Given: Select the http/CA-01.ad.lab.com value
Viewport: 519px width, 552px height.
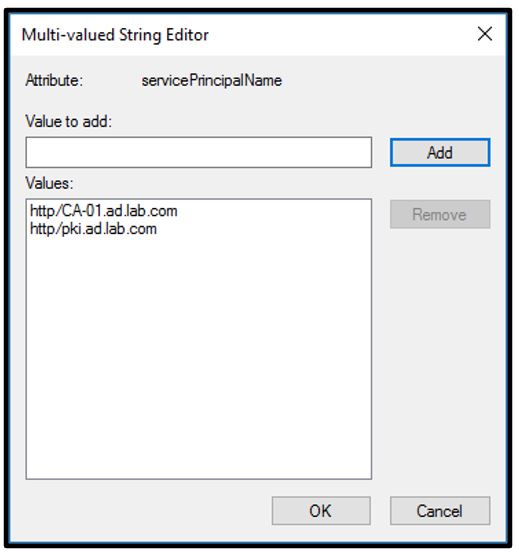Looking at the screenshot, I should click(x=104, y=211).
